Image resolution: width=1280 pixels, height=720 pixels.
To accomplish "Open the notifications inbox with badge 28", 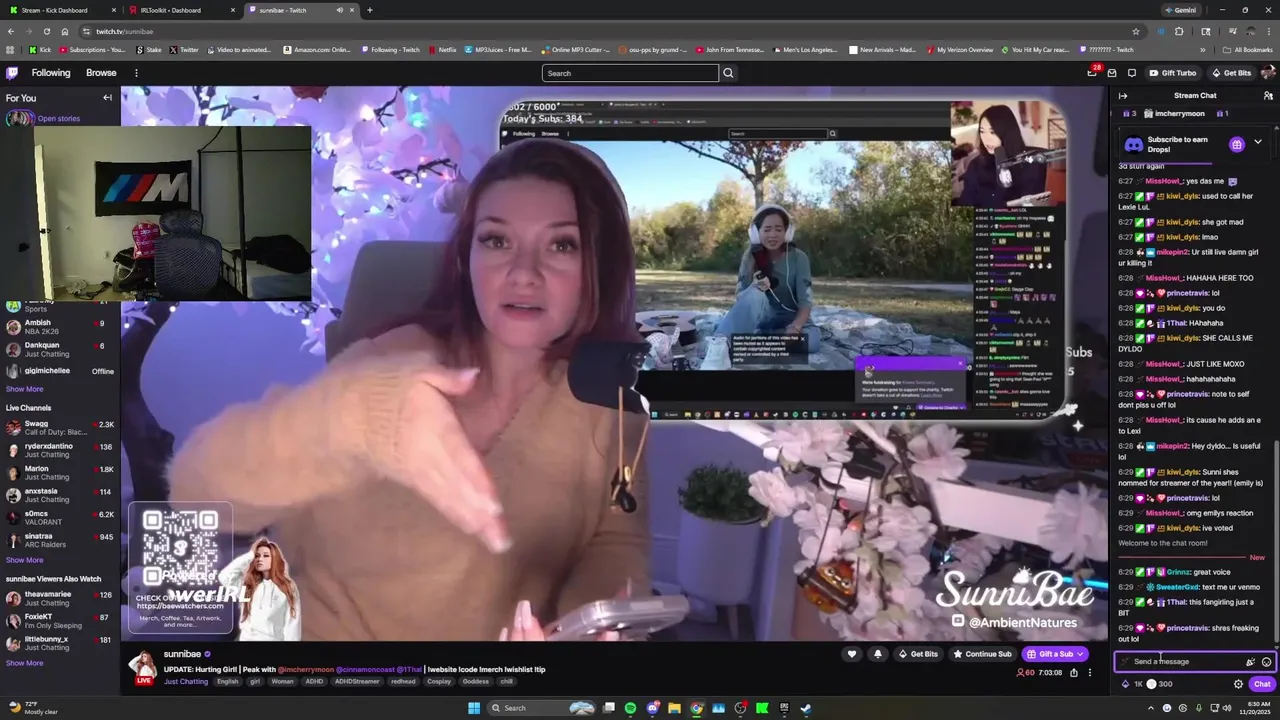I will (1092, 73).
